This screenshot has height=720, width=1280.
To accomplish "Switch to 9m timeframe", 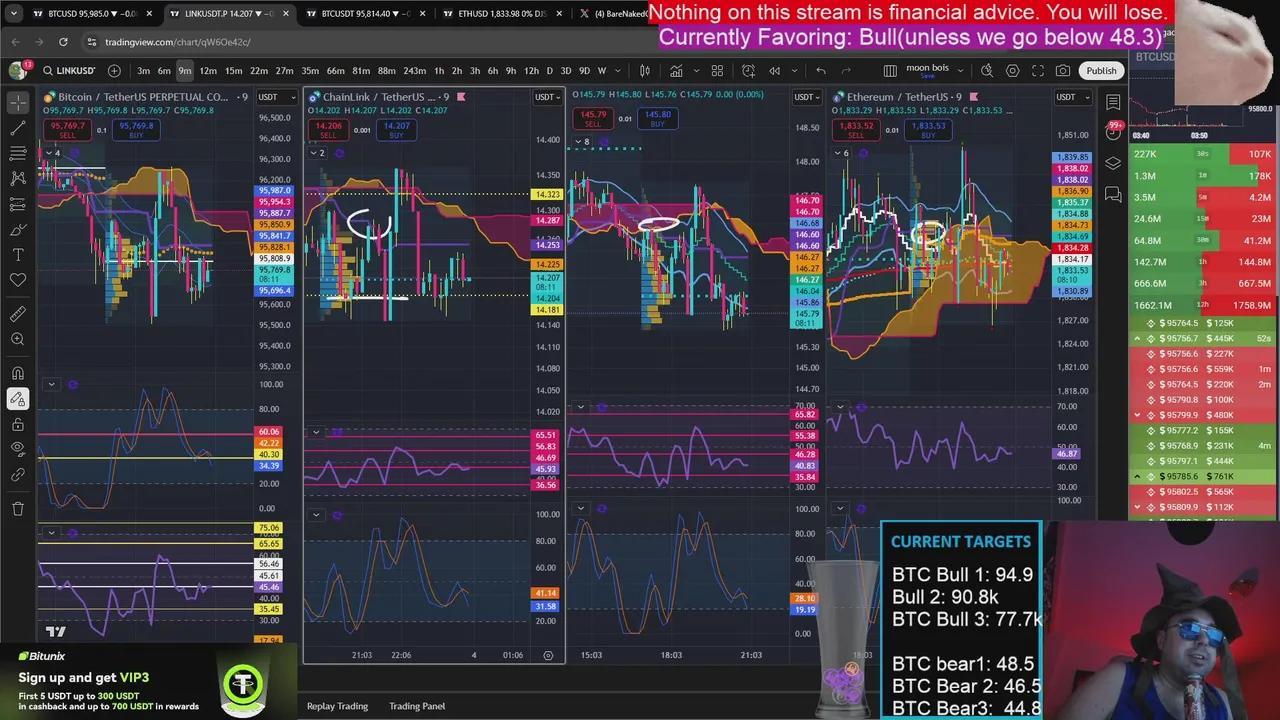I will point(185,71).
